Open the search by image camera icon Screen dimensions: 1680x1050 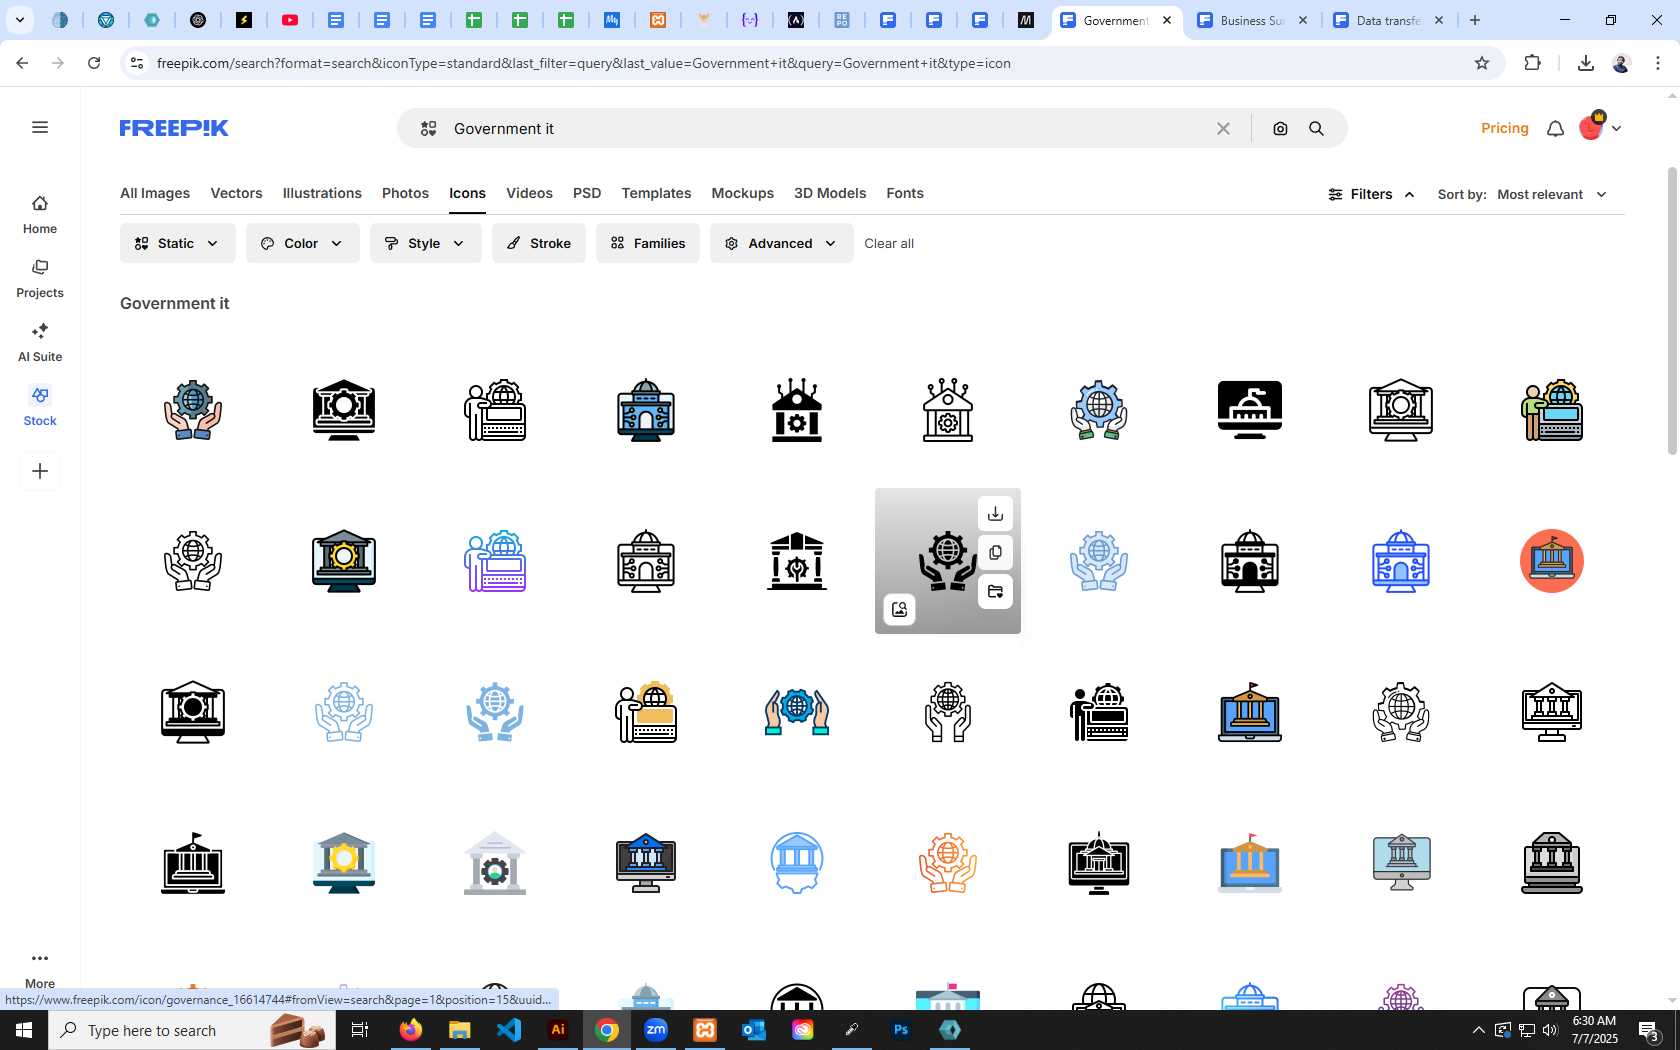click(1280, 129)
